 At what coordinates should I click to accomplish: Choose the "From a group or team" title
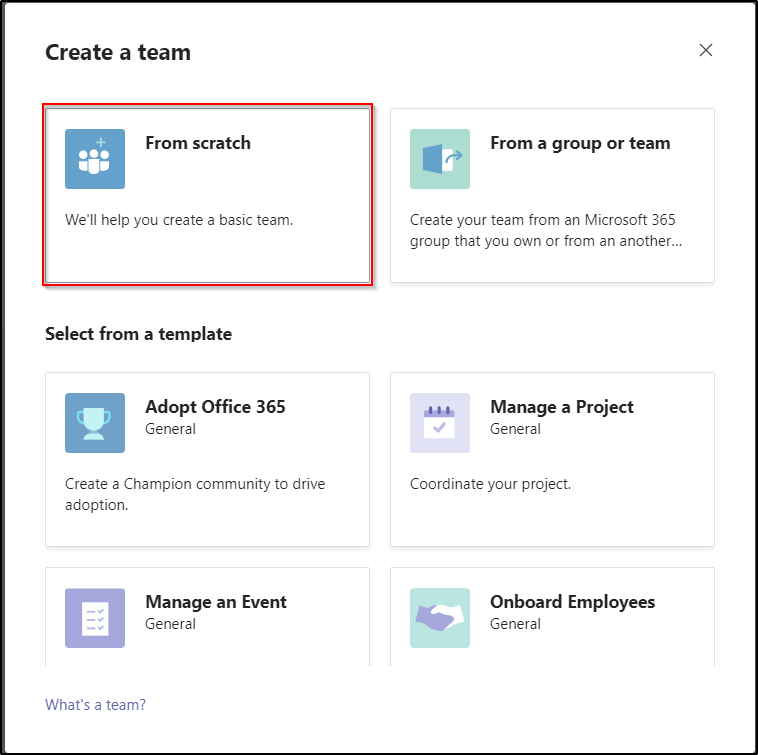tap(580, 143)
